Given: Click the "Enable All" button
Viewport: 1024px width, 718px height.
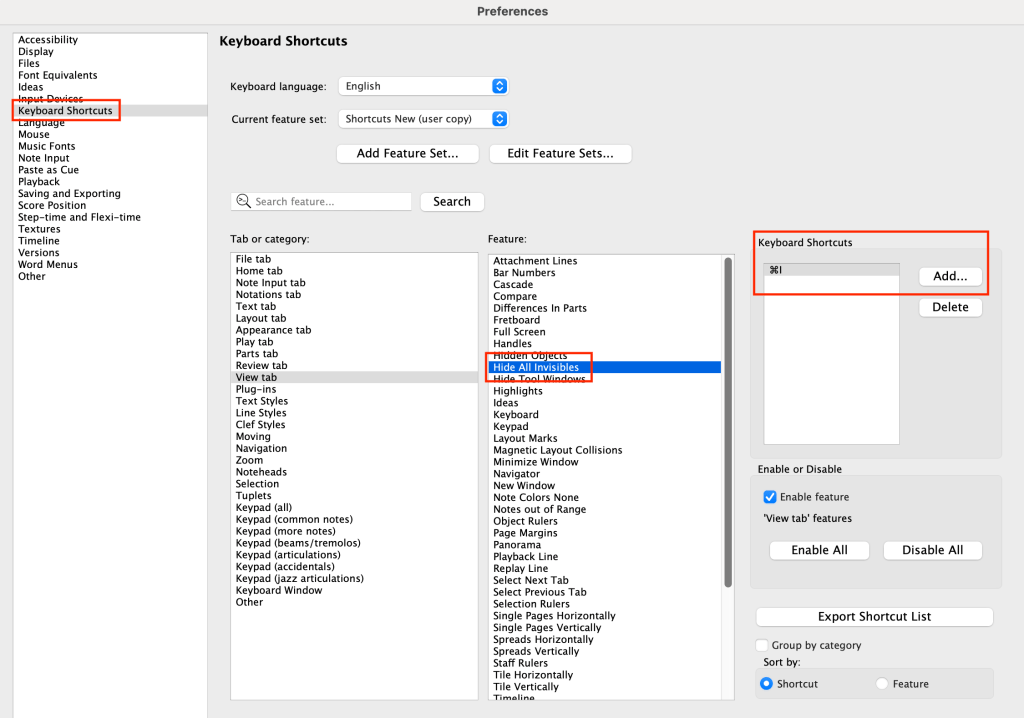Looking at the screenshot, I should point(819,550).
